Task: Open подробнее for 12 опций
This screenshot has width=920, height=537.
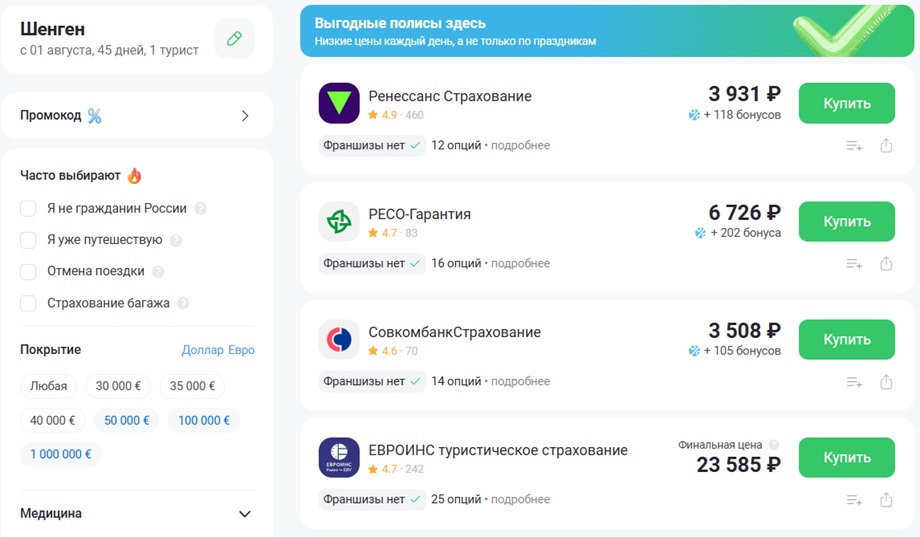Action: [520, 146]
